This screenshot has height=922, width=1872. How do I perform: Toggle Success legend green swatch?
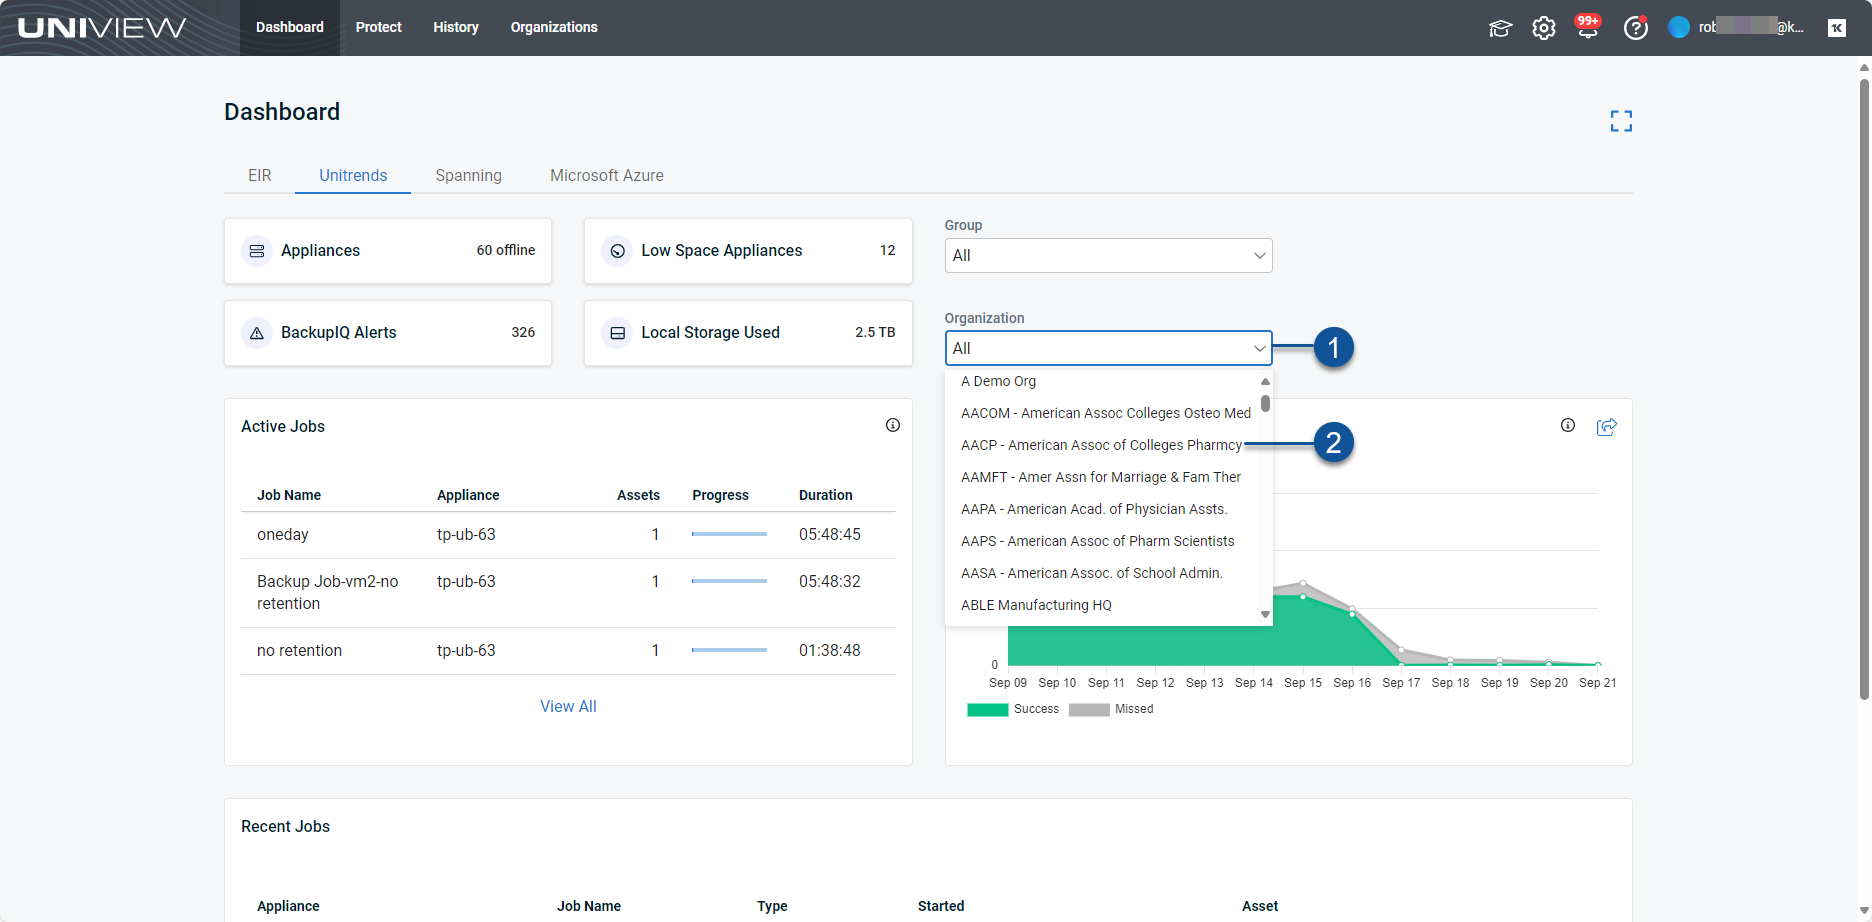coord(988,710)
